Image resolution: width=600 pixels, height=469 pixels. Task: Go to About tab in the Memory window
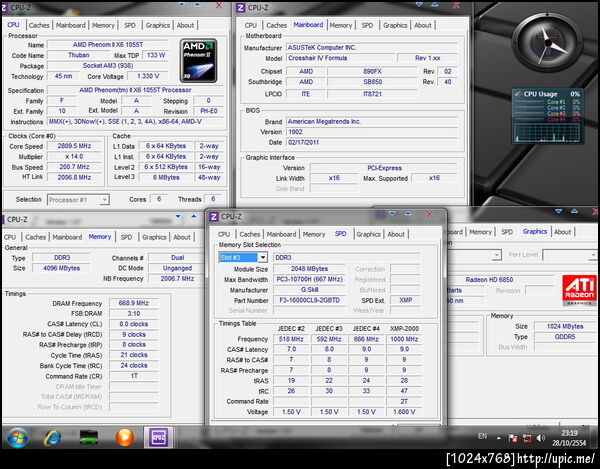[x=182, y=237]
